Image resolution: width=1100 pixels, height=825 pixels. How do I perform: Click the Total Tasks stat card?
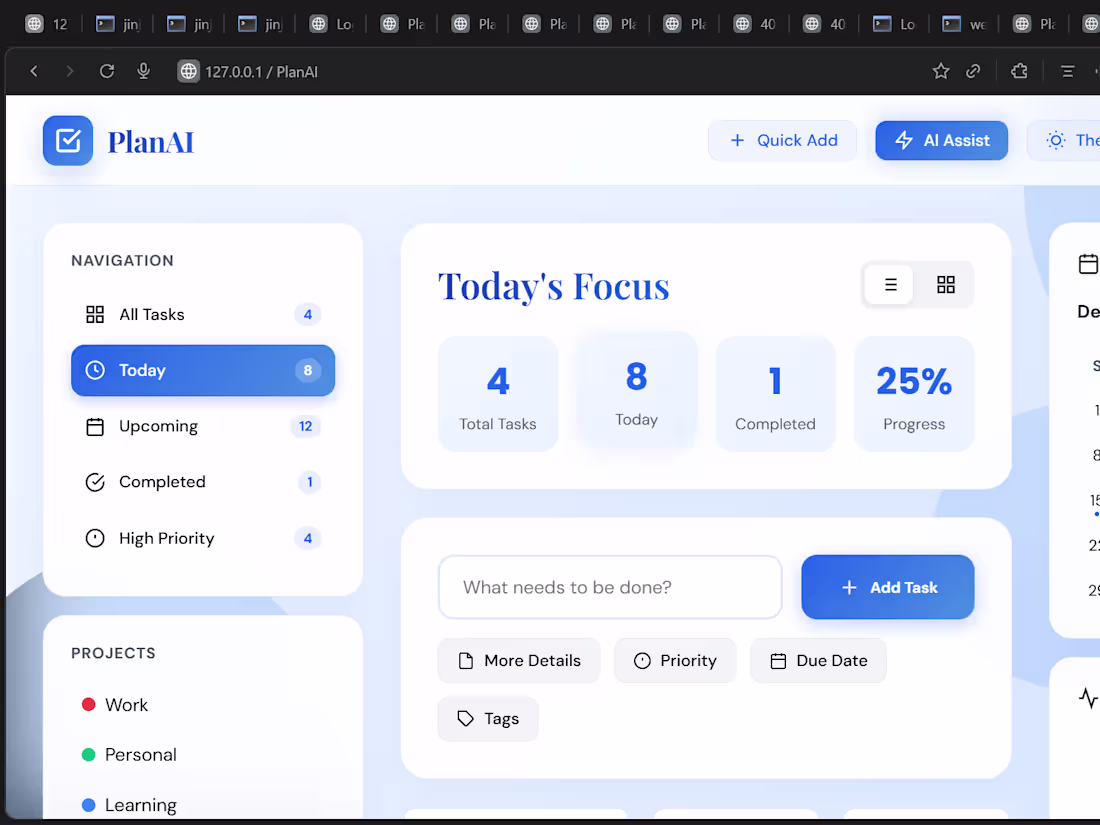coord(498,394)
